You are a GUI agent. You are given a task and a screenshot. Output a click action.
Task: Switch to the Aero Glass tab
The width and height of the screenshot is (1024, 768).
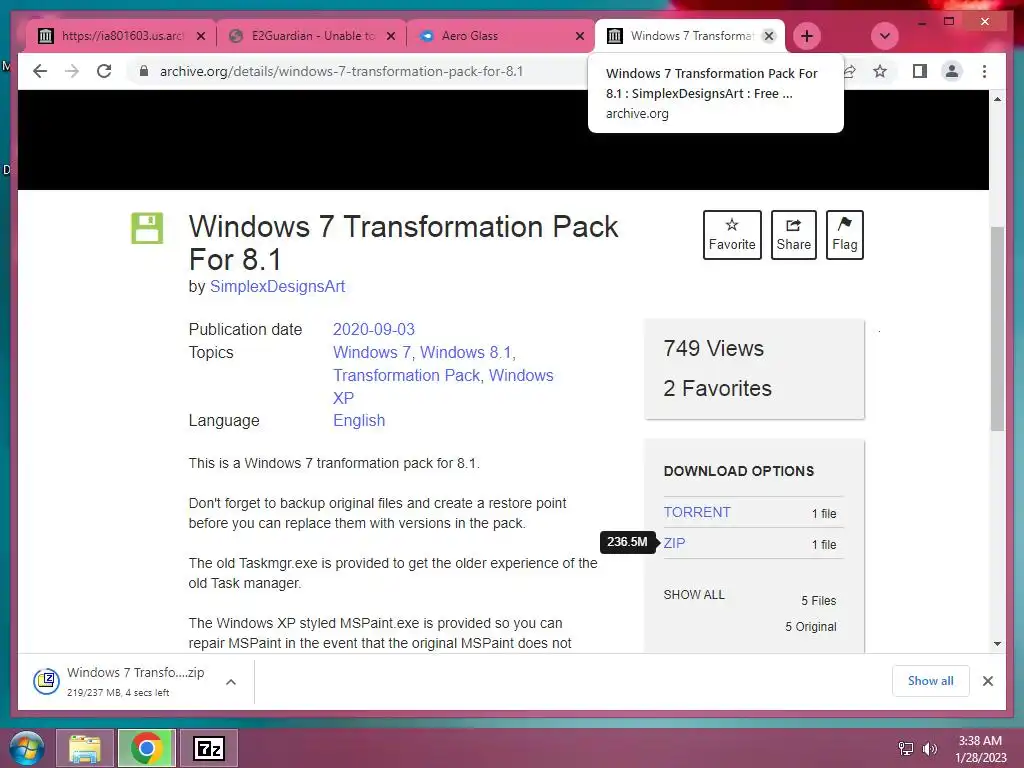pyautogui.click(x=500, y=36)
